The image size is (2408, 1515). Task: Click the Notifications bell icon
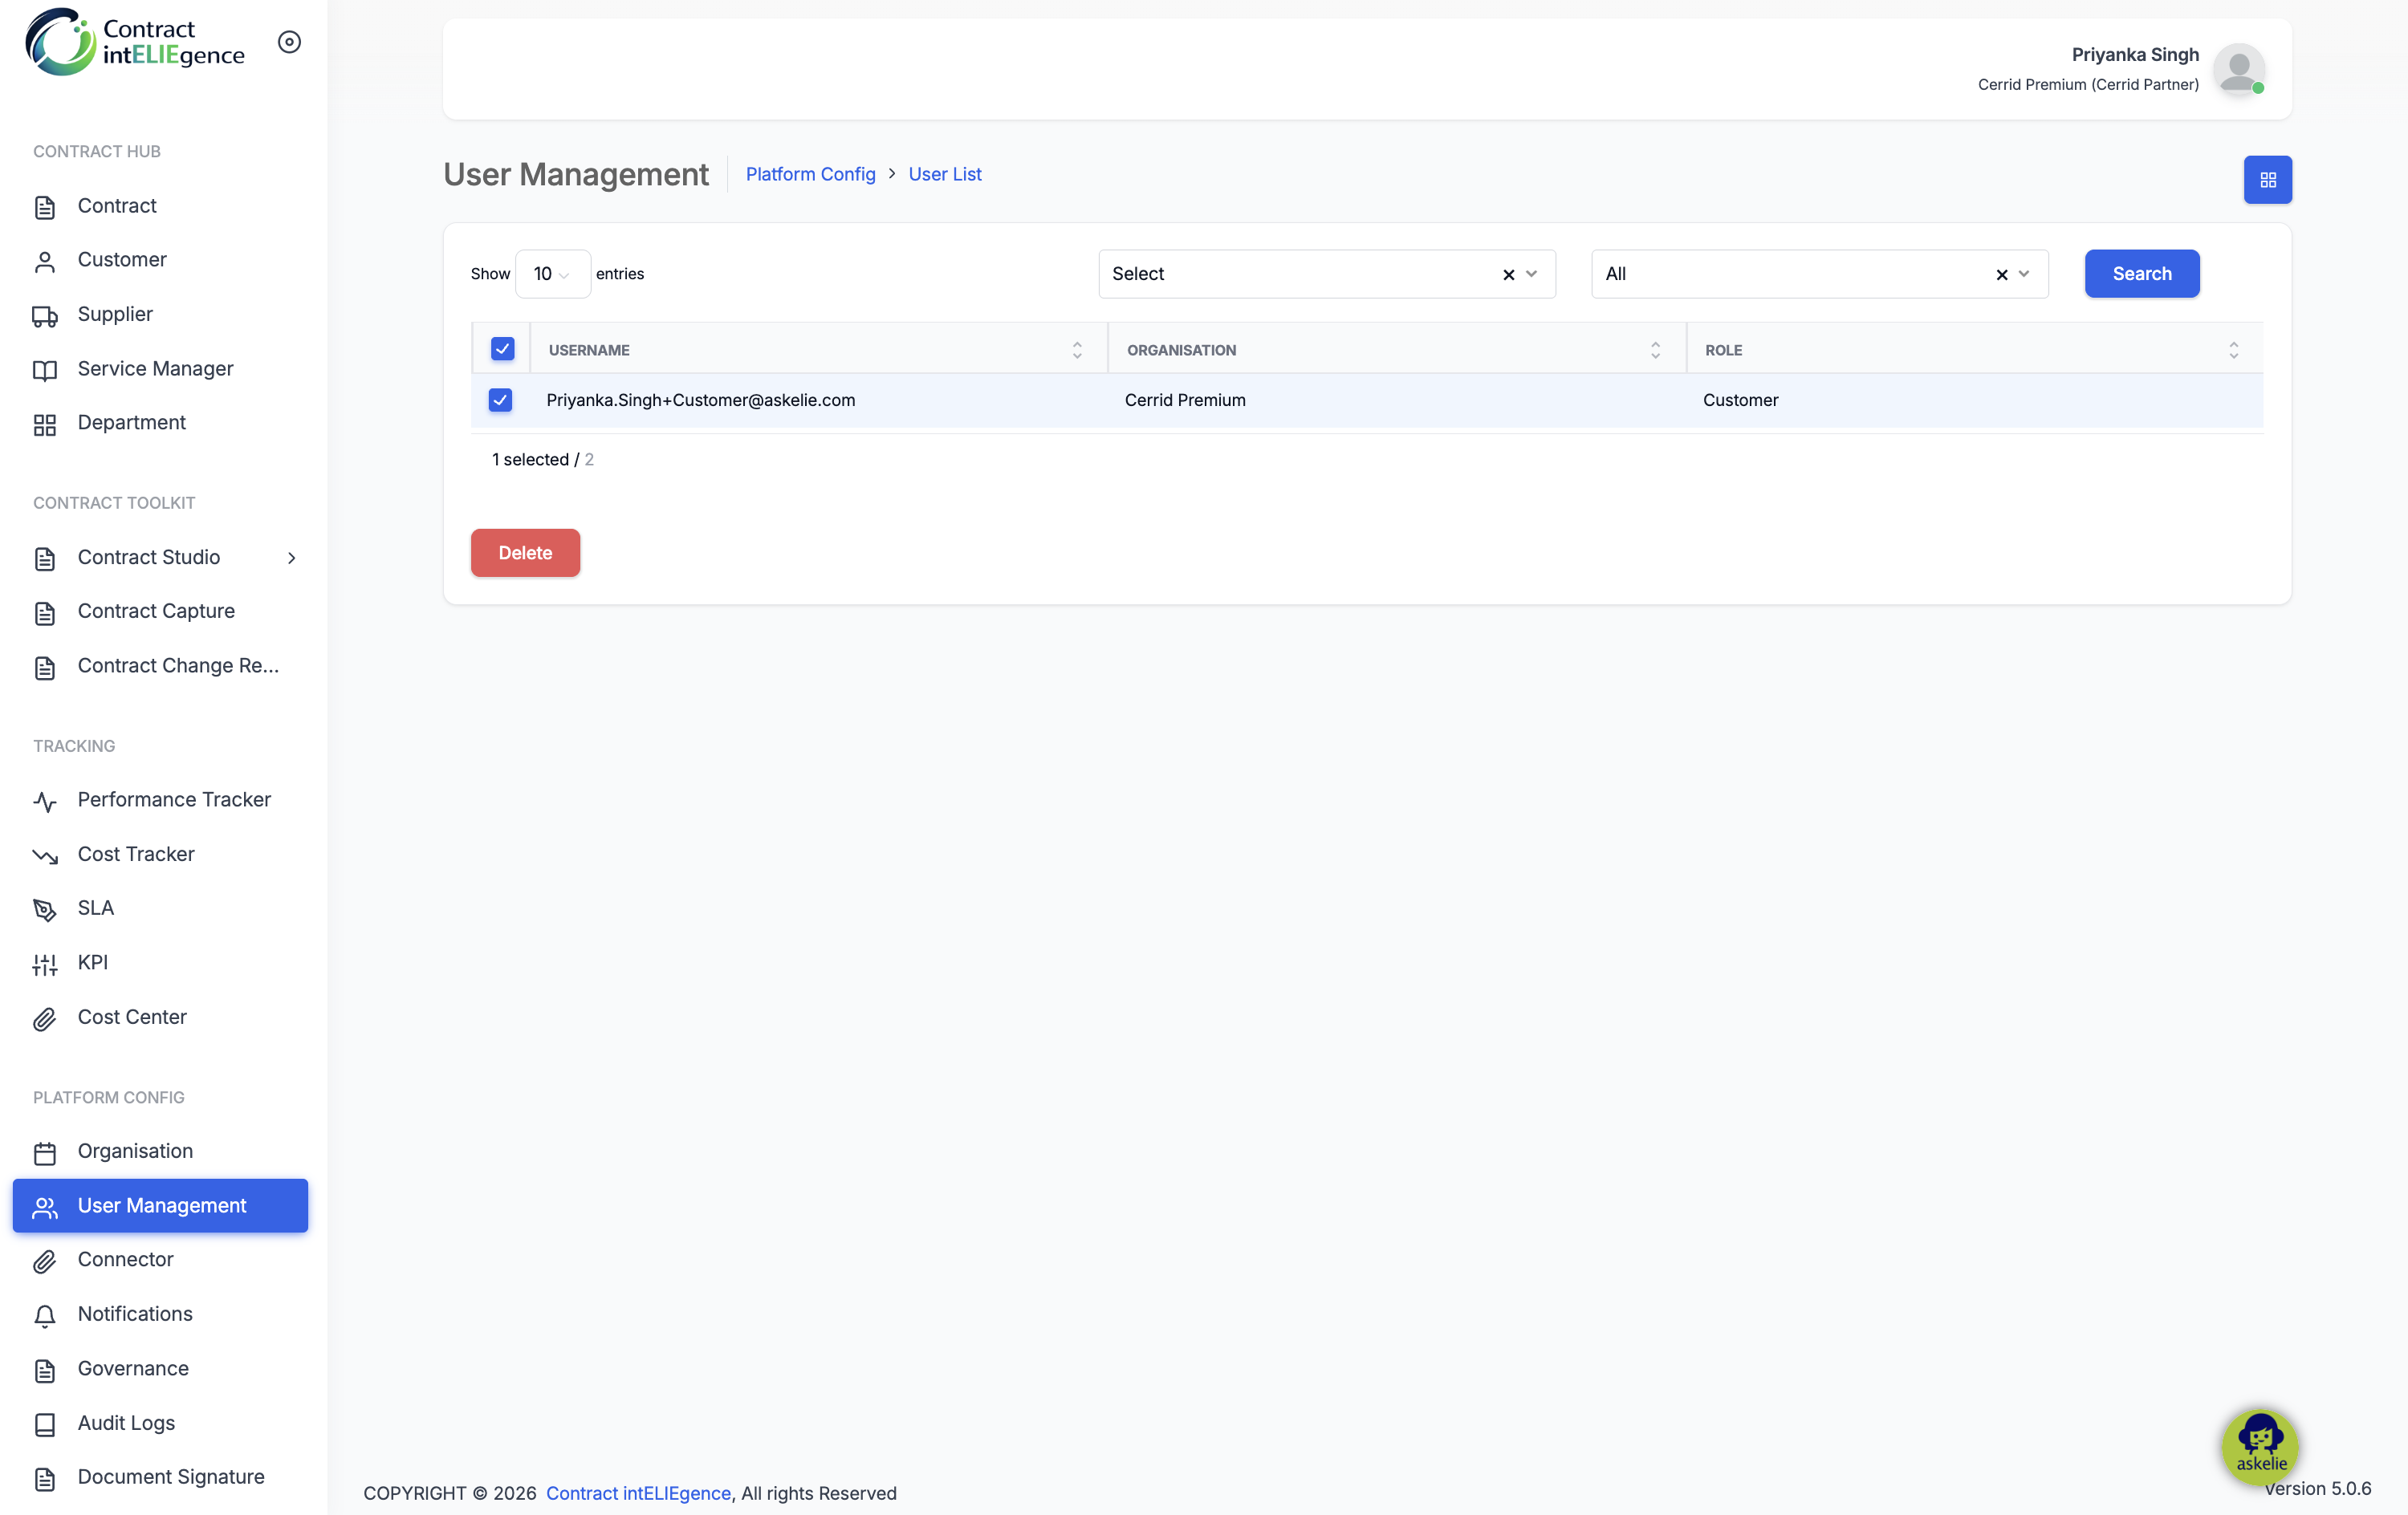(45, 1316)
